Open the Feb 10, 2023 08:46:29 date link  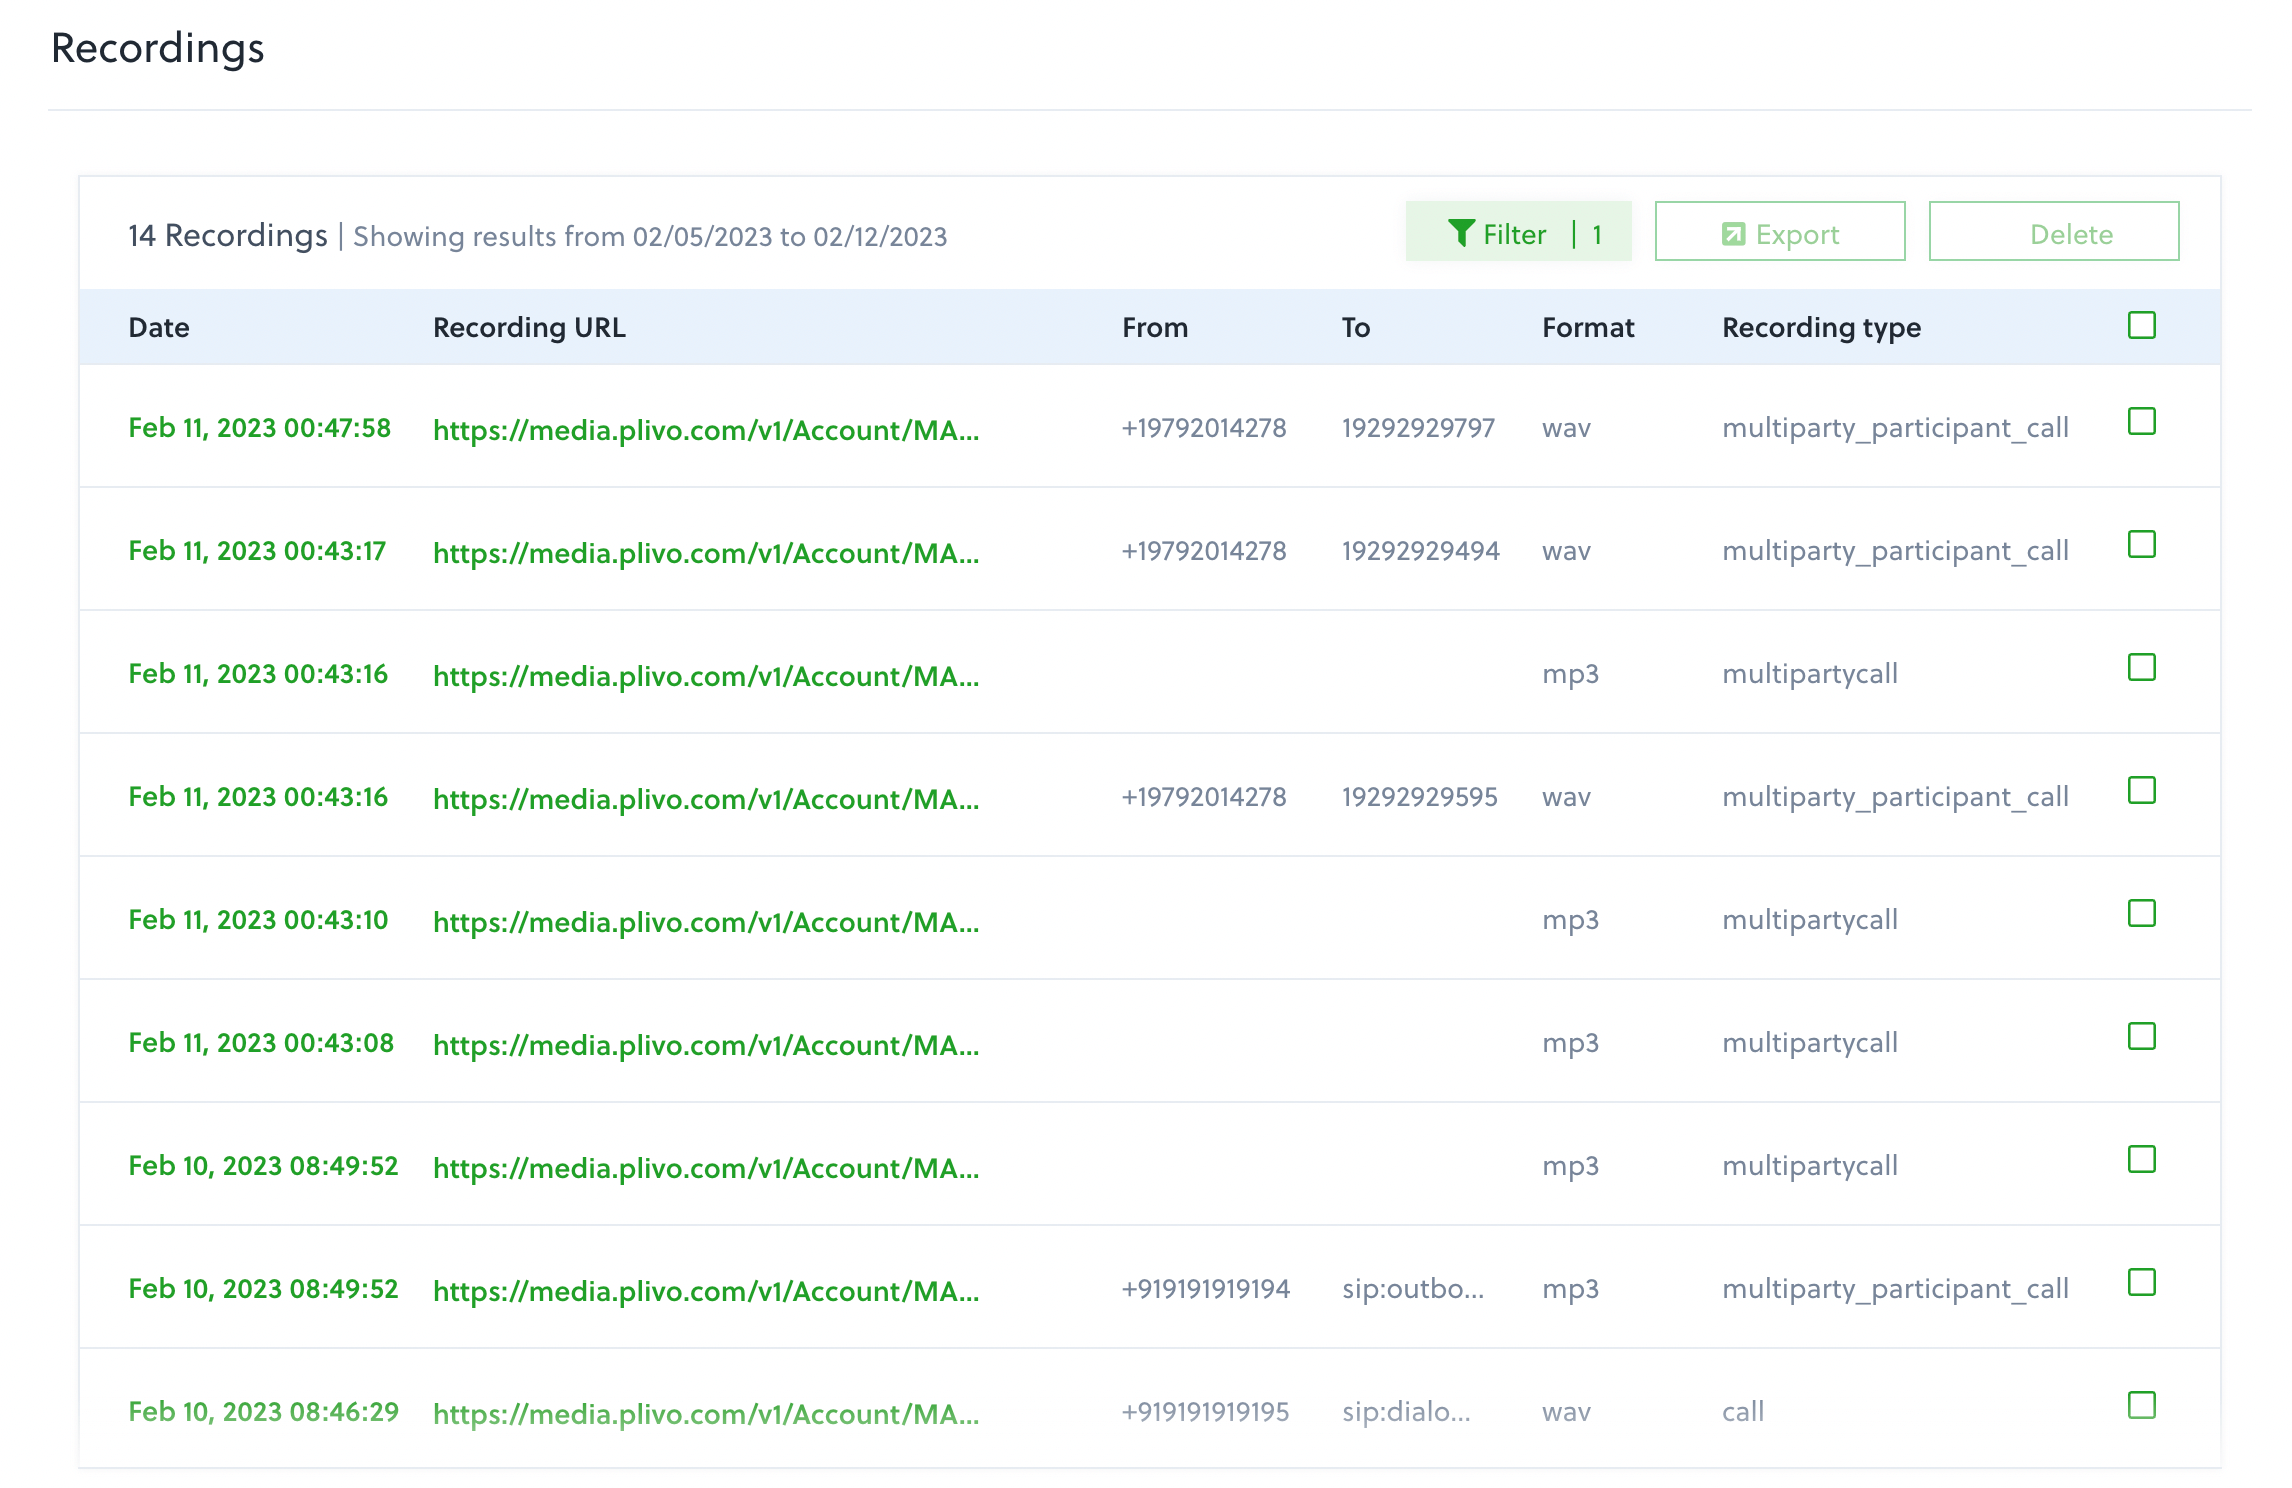point(263,1412)
